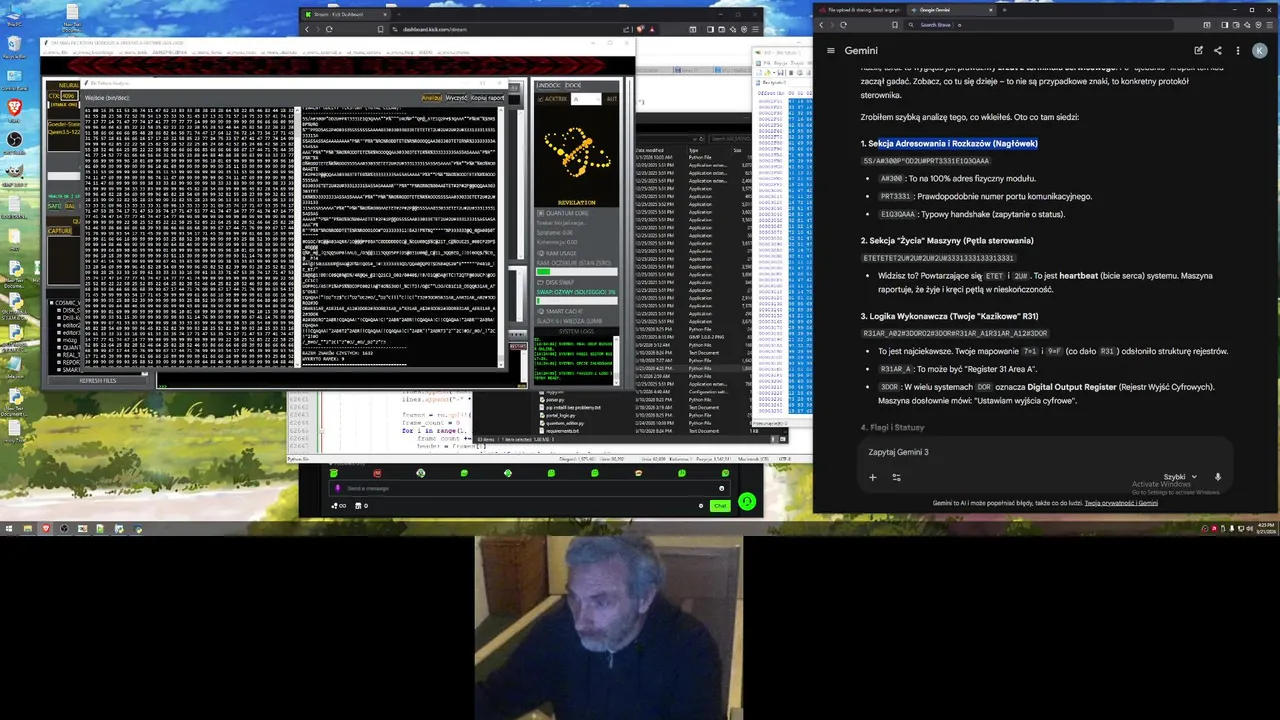Open the Twoja prywatność i Gemini link

point(1121,503)
